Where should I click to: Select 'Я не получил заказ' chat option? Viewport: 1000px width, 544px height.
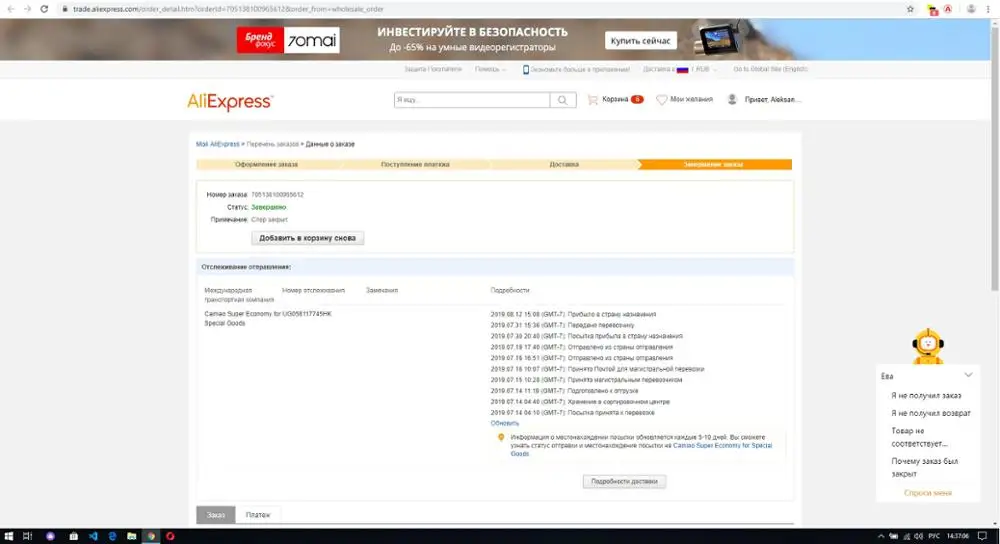tap(926, 396)
